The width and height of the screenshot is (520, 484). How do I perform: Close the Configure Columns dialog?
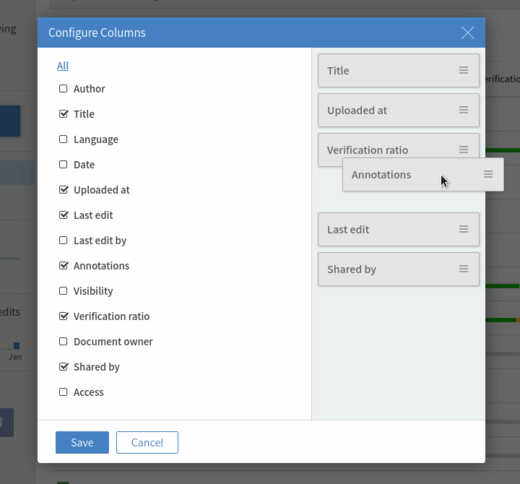[468, 33]
